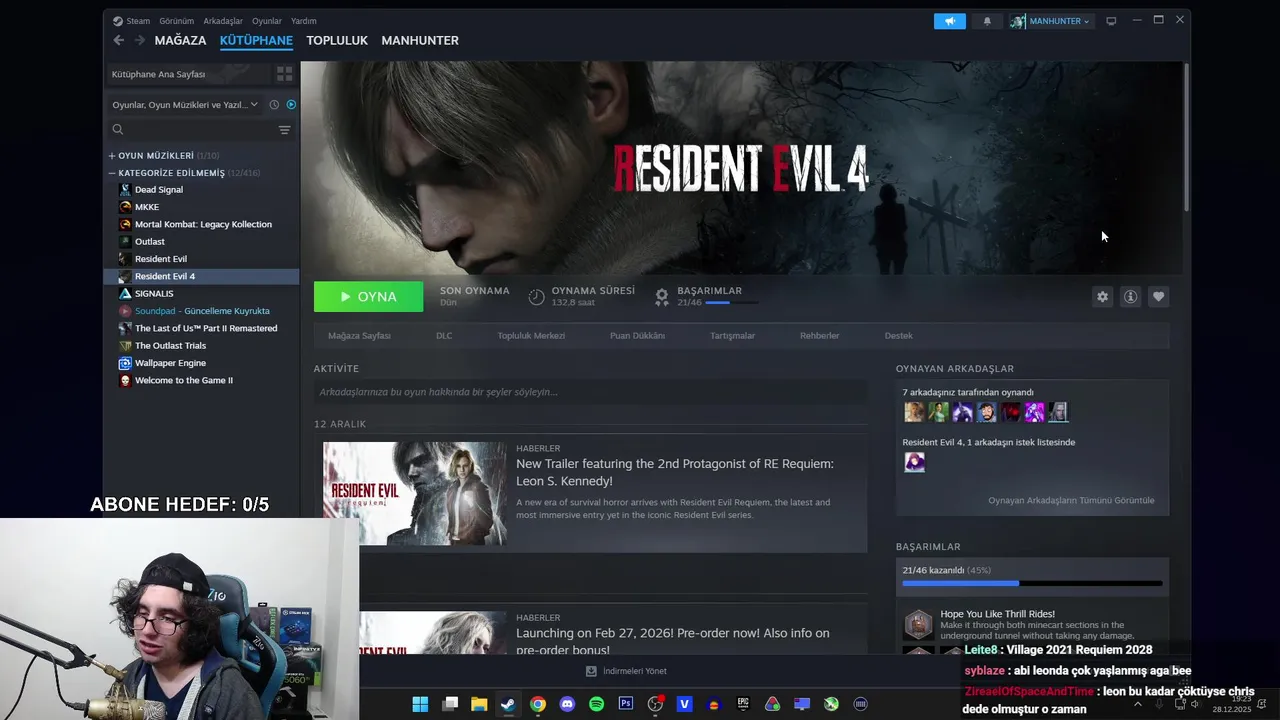This screenshot has width=1280, height=720.
Task: Switch to Big Picture mode icon
Action: click(x=1111, y=21)
